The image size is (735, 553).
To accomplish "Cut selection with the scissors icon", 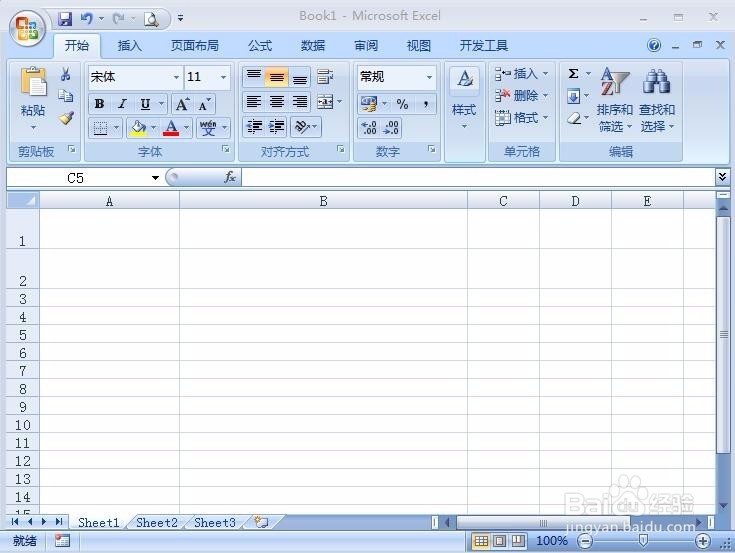I will (66, 74).
